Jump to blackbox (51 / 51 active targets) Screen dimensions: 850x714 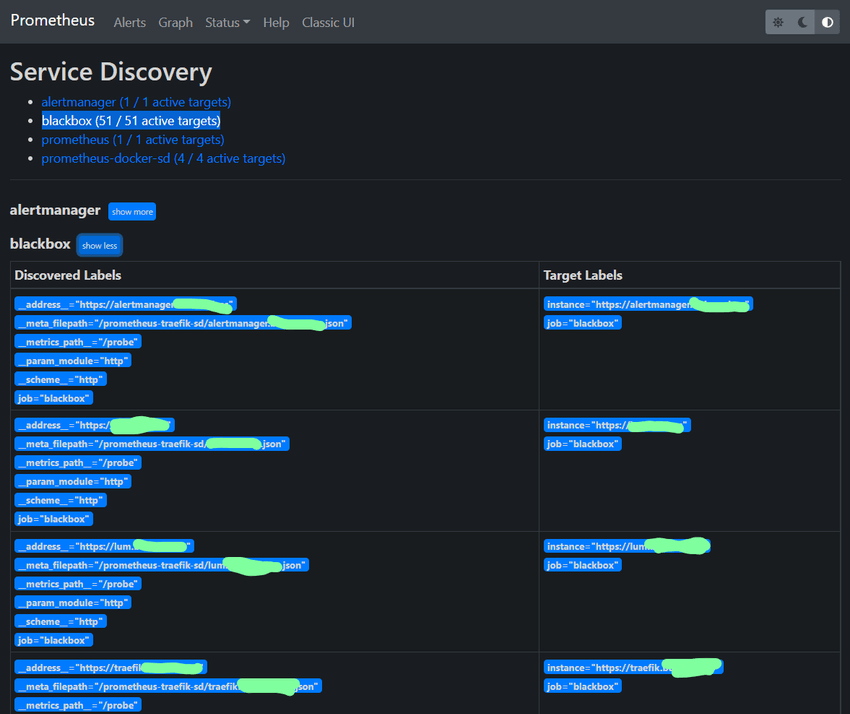[x=131, y=120]
